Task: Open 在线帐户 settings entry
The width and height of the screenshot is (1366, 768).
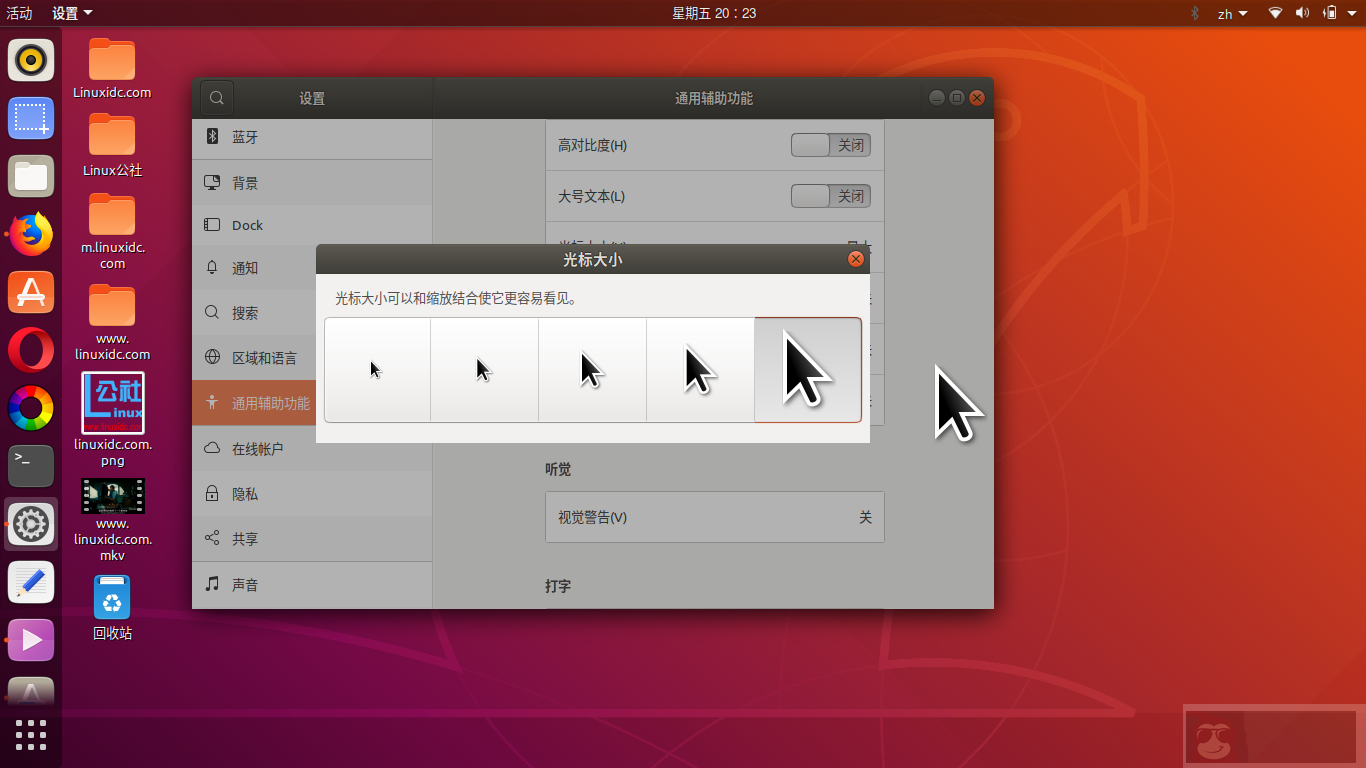Action: pyautogui.click(x=212, y=448)
